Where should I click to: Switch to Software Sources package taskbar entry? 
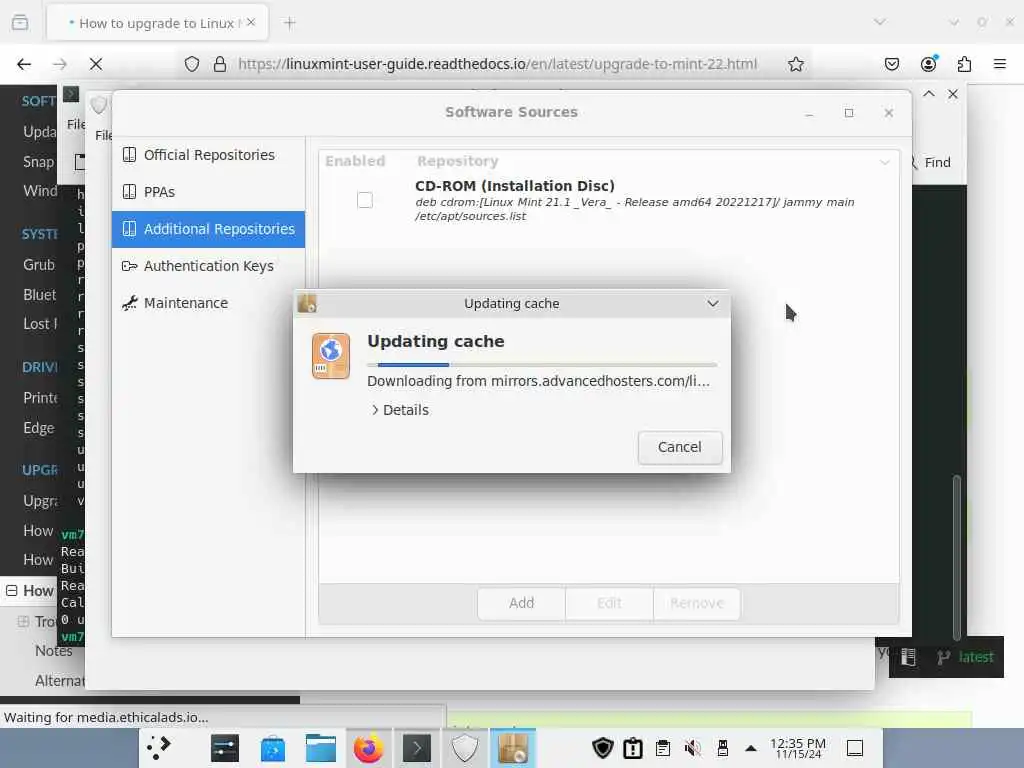tap(513, 748)
